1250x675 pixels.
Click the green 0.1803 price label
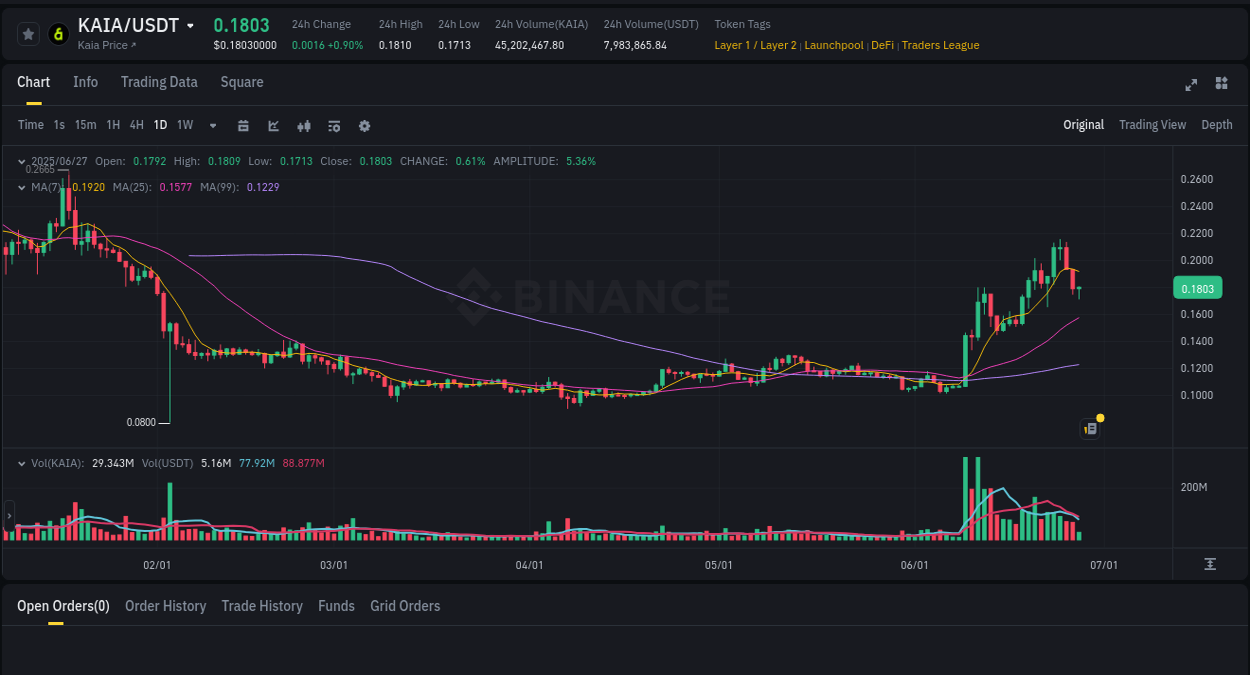(1198, 287)
